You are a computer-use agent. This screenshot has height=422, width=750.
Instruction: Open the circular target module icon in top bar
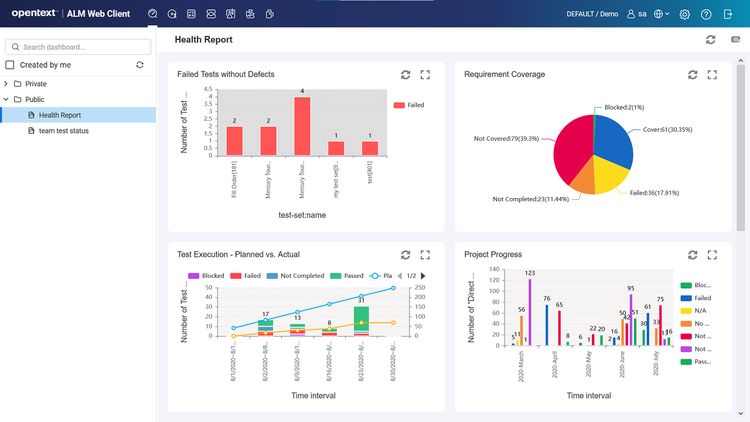(172, 14)
